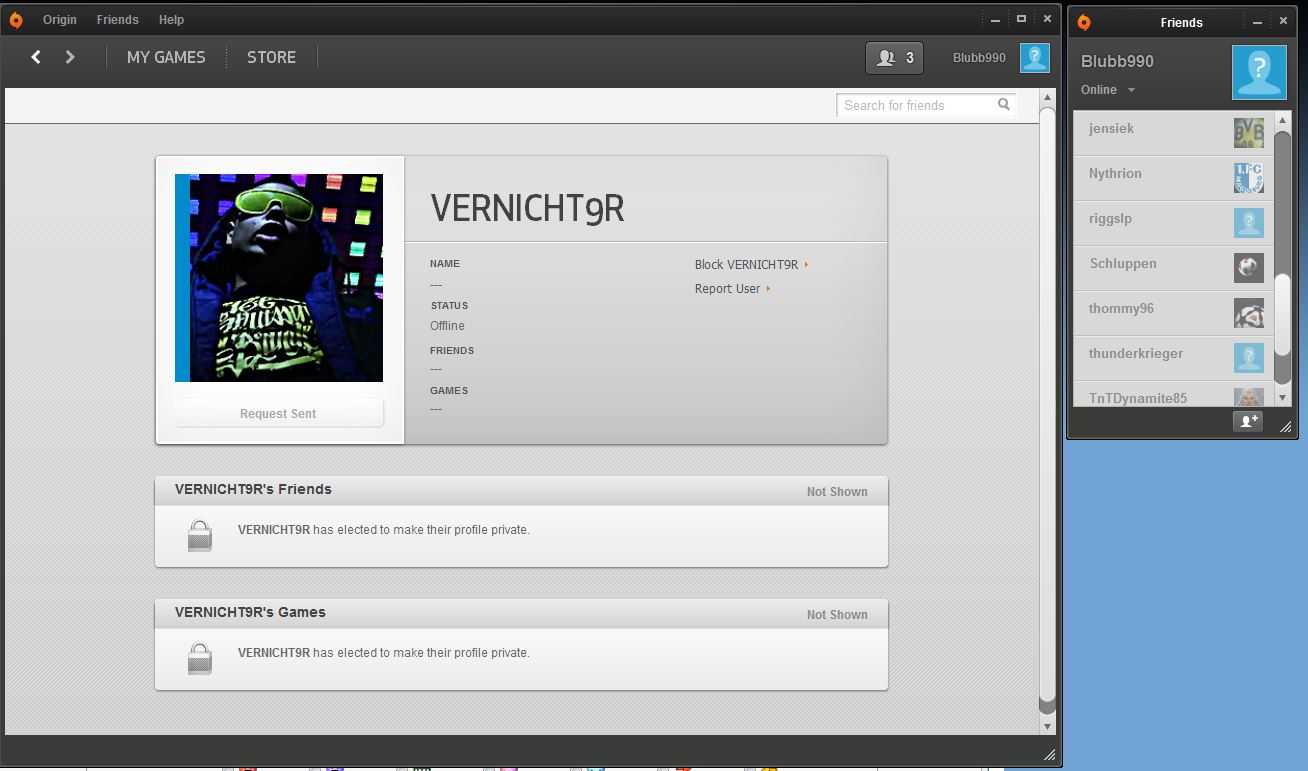Click lock icon in VERNICHT9R's Games section
Image resolution: width=1308 pixels, height=771 pixels.
pos(200,658)
